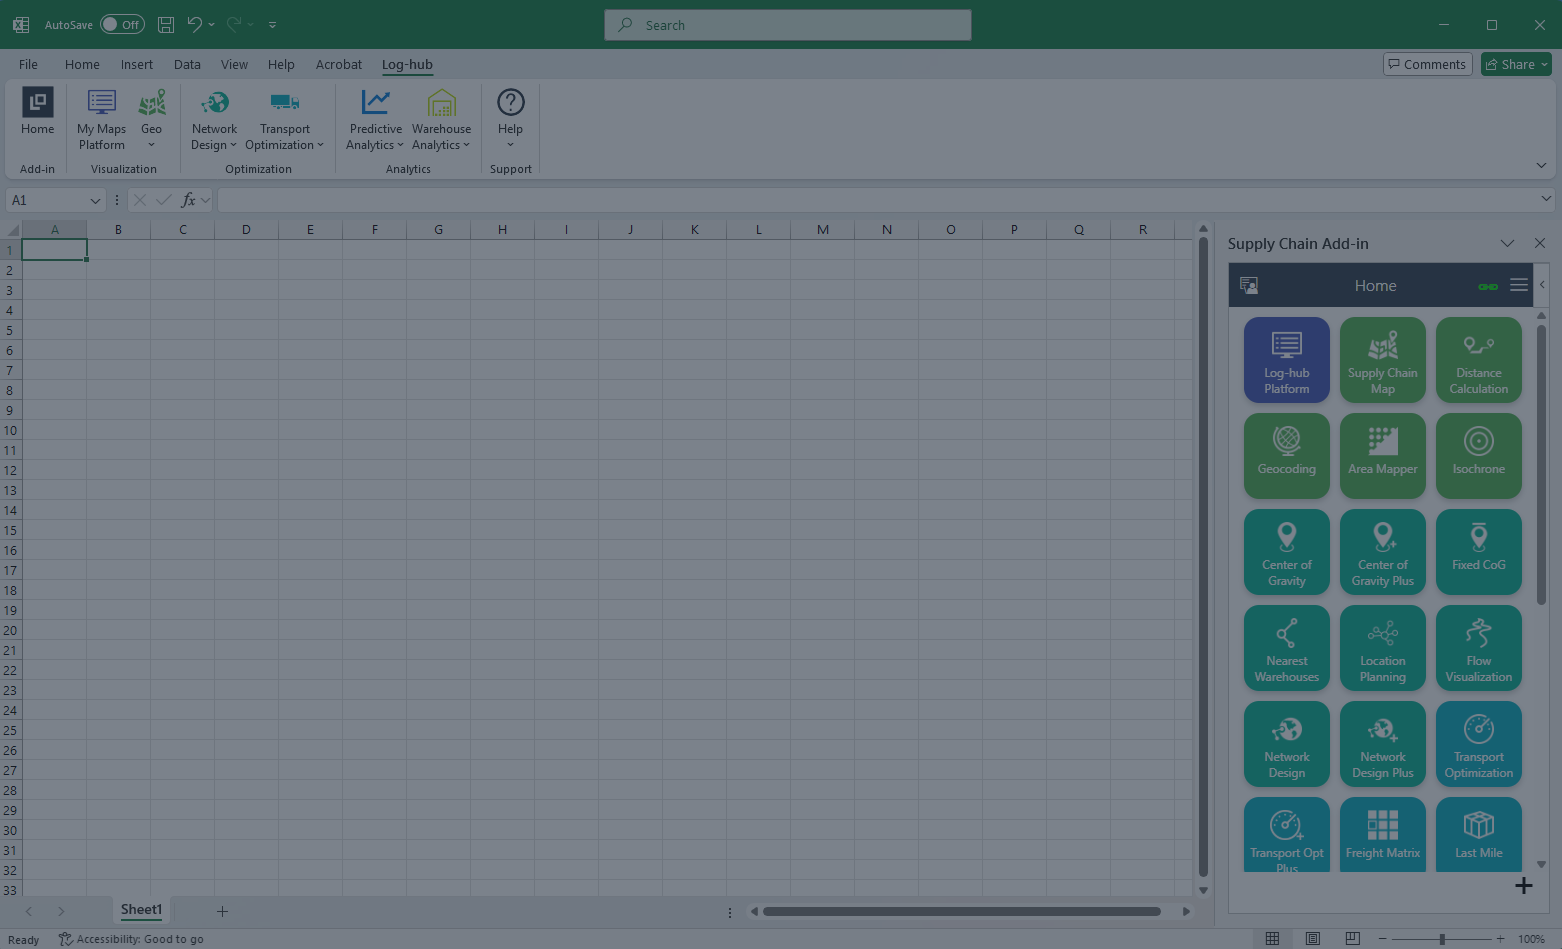
Task: Open the Location Planning tile
Action: click(x=1383, y=648)
